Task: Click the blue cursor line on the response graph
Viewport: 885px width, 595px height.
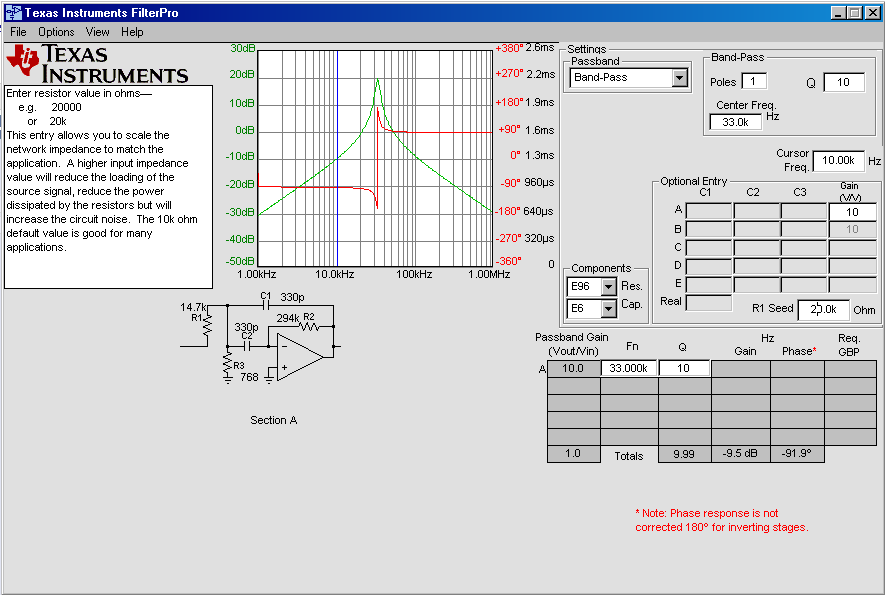Action: point(338,158)
